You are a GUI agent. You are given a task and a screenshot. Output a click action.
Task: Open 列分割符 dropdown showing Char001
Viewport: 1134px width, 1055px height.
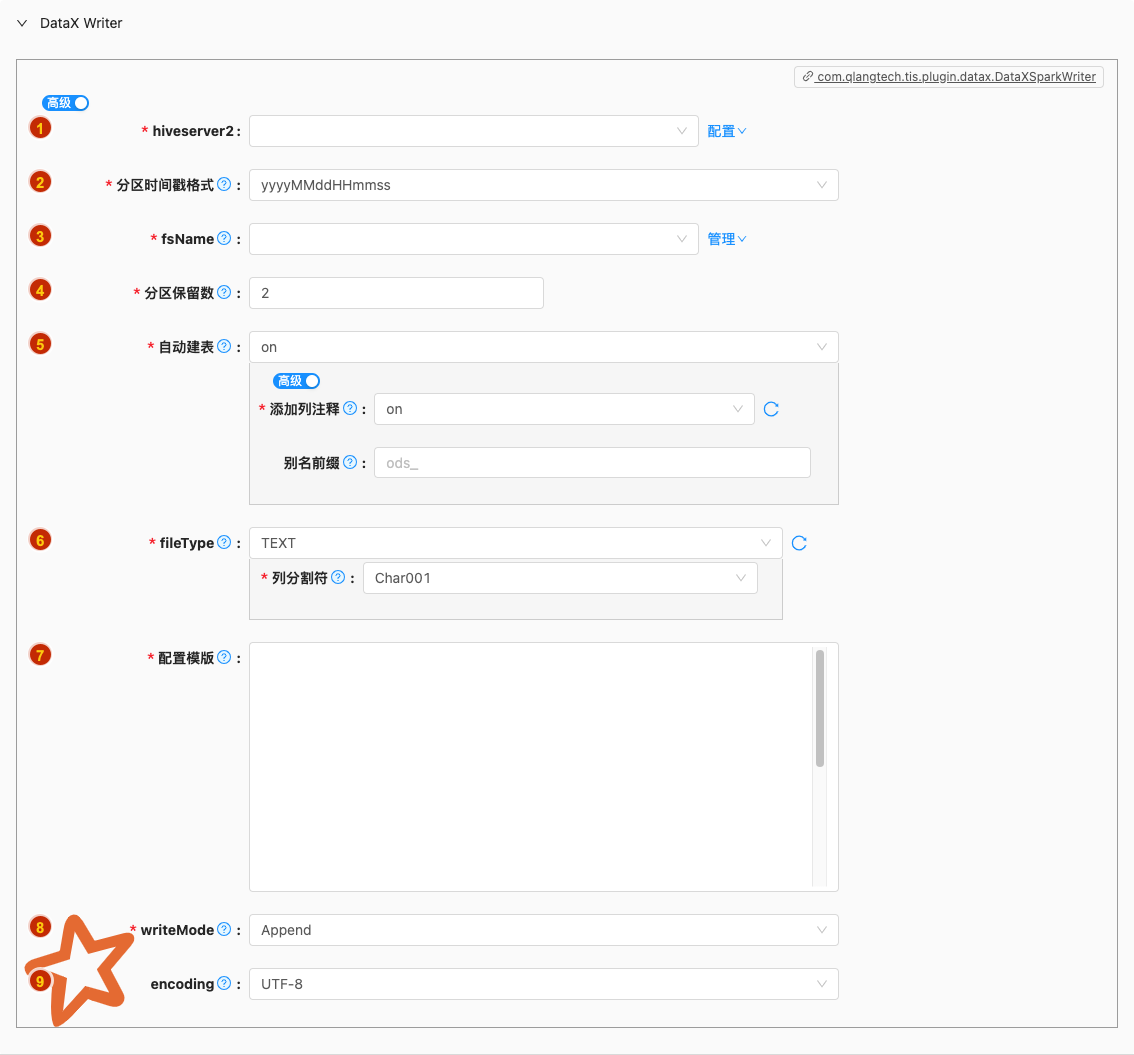560,578
